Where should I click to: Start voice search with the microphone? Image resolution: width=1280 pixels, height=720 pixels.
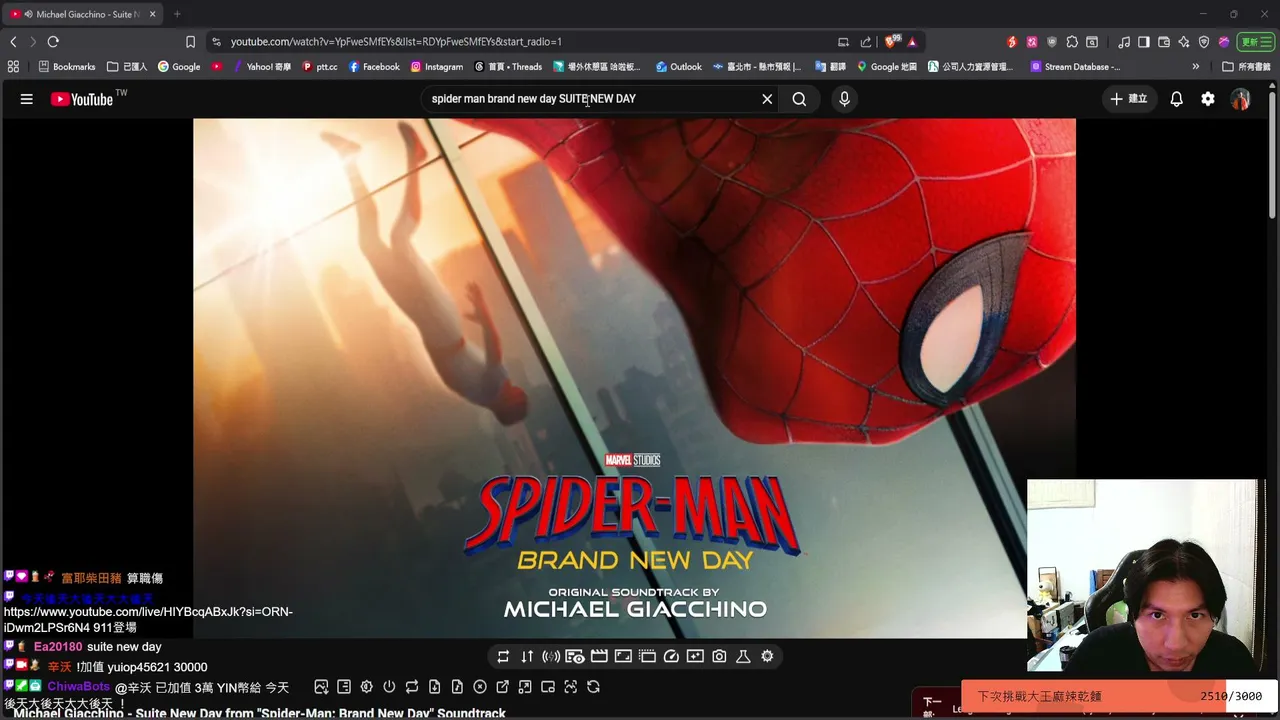(x=844, y=99)
